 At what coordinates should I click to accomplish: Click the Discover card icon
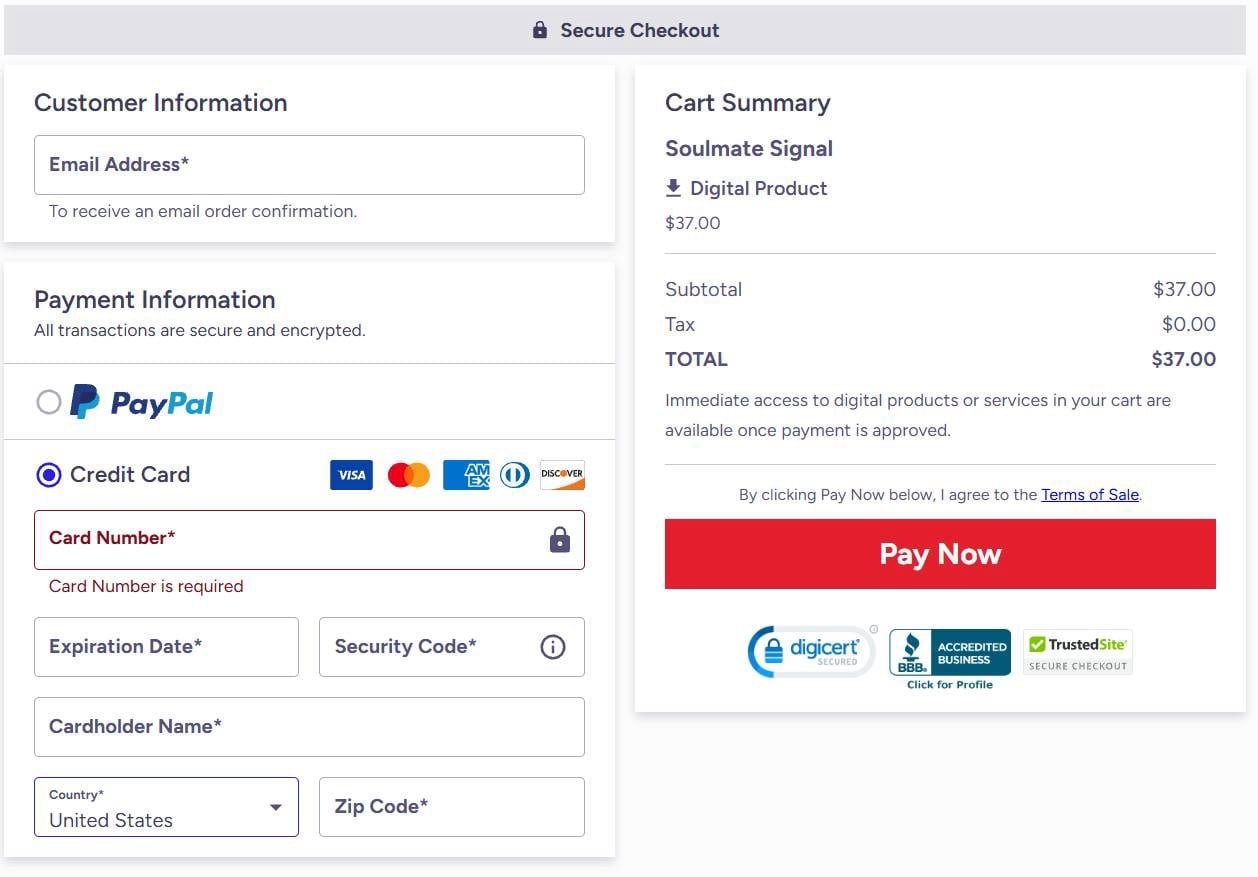coord(561,475)
